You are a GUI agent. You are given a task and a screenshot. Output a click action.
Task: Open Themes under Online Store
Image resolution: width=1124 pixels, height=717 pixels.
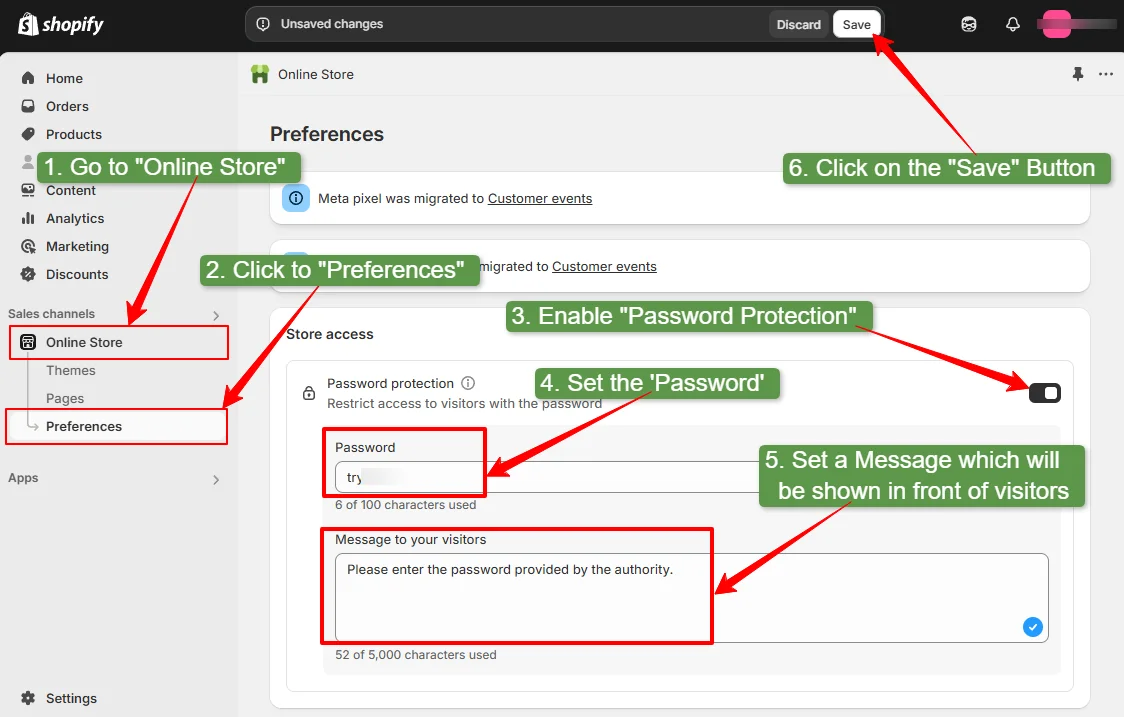pos(70,370)
